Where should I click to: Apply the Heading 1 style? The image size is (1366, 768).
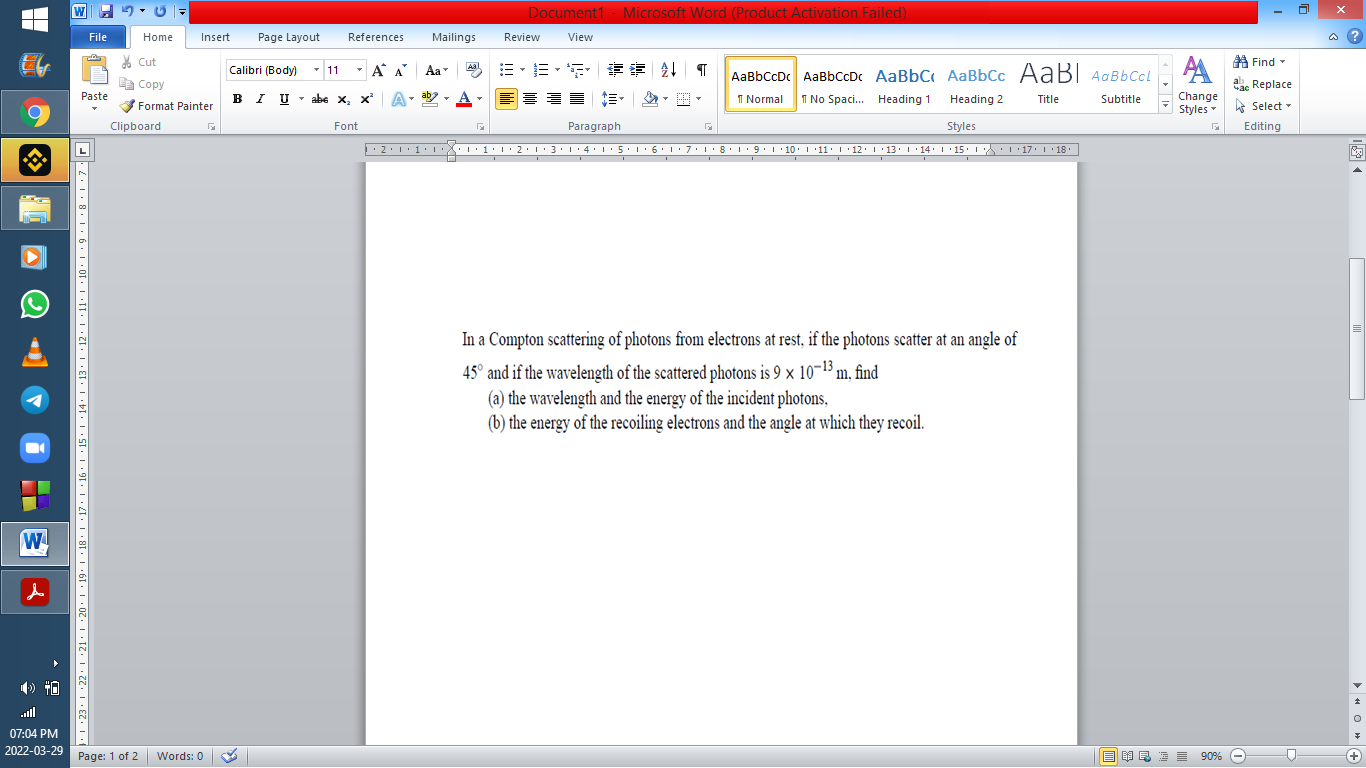click(904, 85)
